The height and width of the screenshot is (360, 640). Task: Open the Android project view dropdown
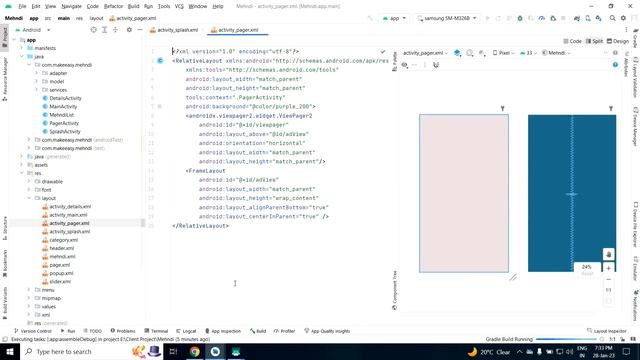tap(32, 30)
